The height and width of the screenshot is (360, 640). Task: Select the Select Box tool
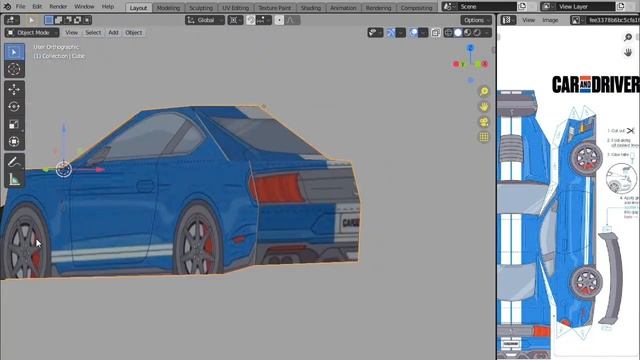[14, 52]
